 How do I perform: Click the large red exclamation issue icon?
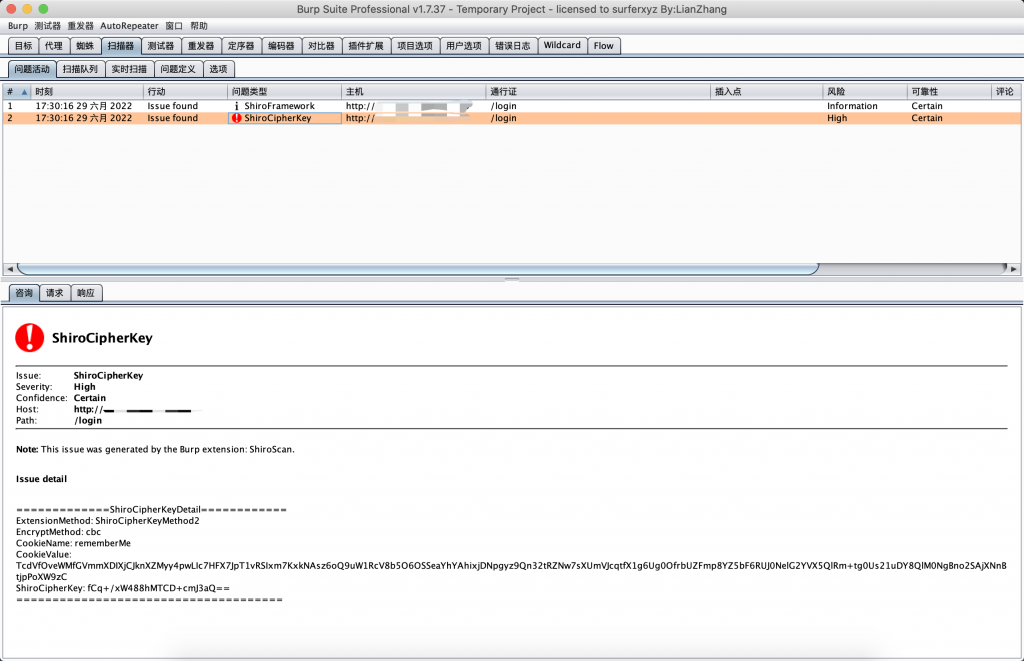[29, 338]
